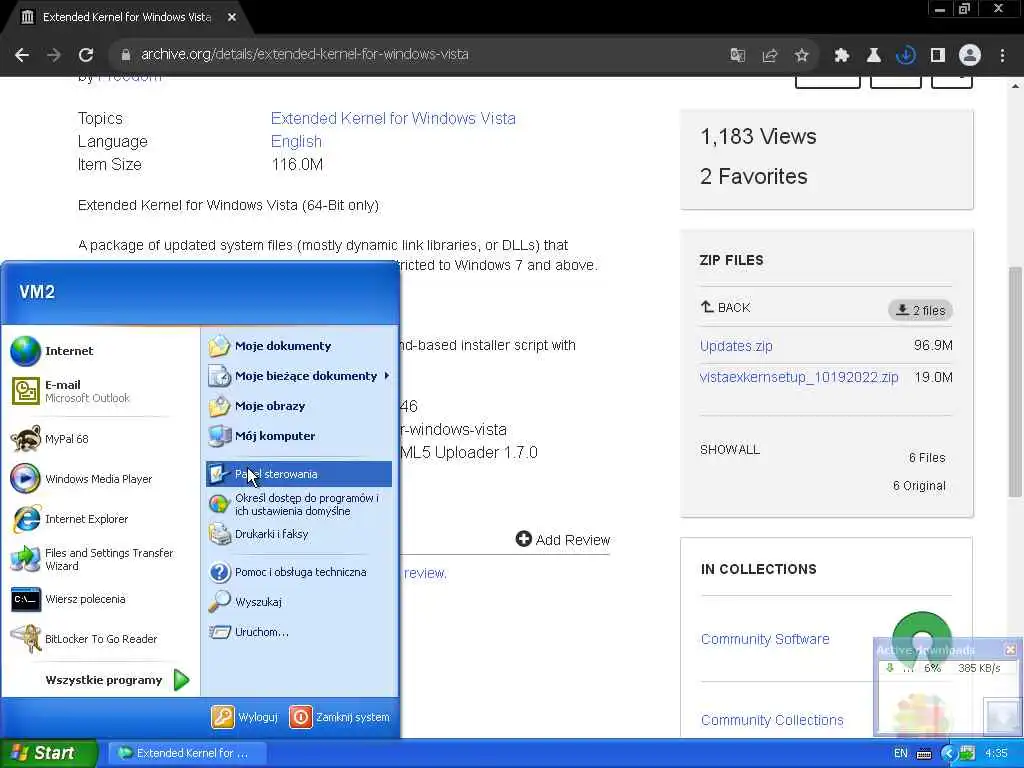Open Pomoc i obsługa techniczna
Screen dimensions: 1024x768
tap(298, 572)
